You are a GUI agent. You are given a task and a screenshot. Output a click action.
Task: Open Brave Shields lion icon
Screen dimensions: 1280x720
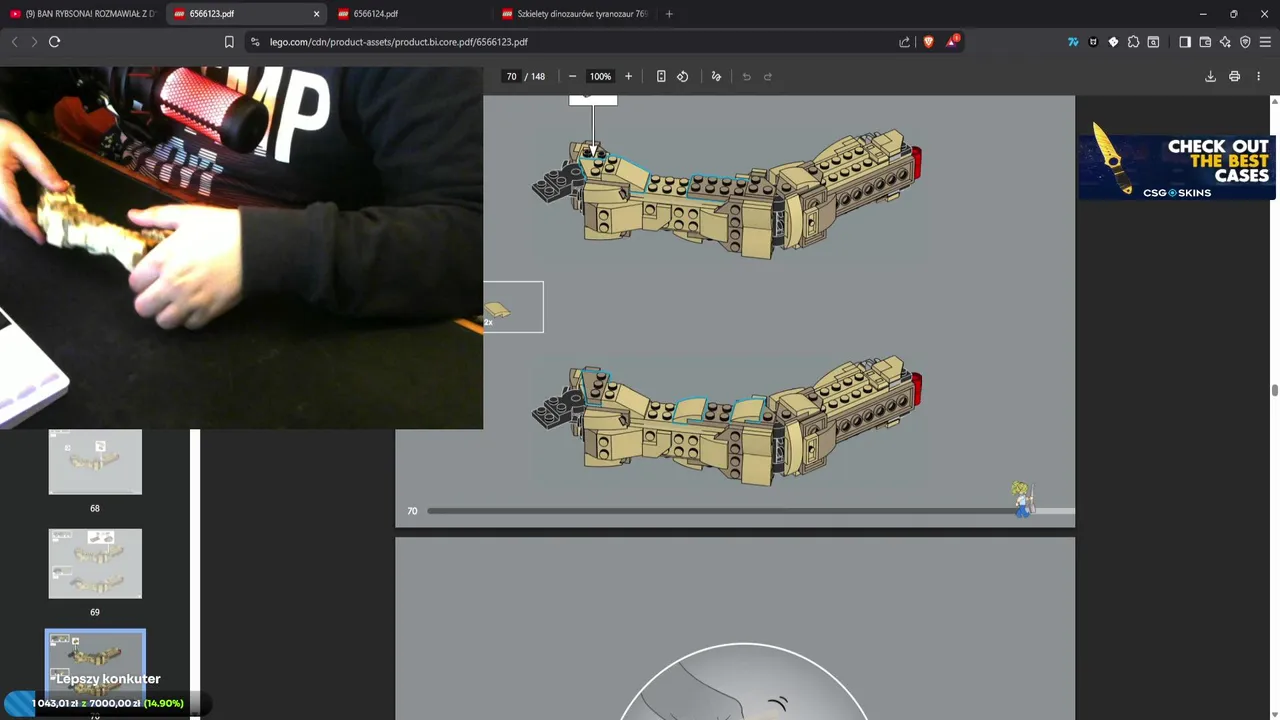928,42
